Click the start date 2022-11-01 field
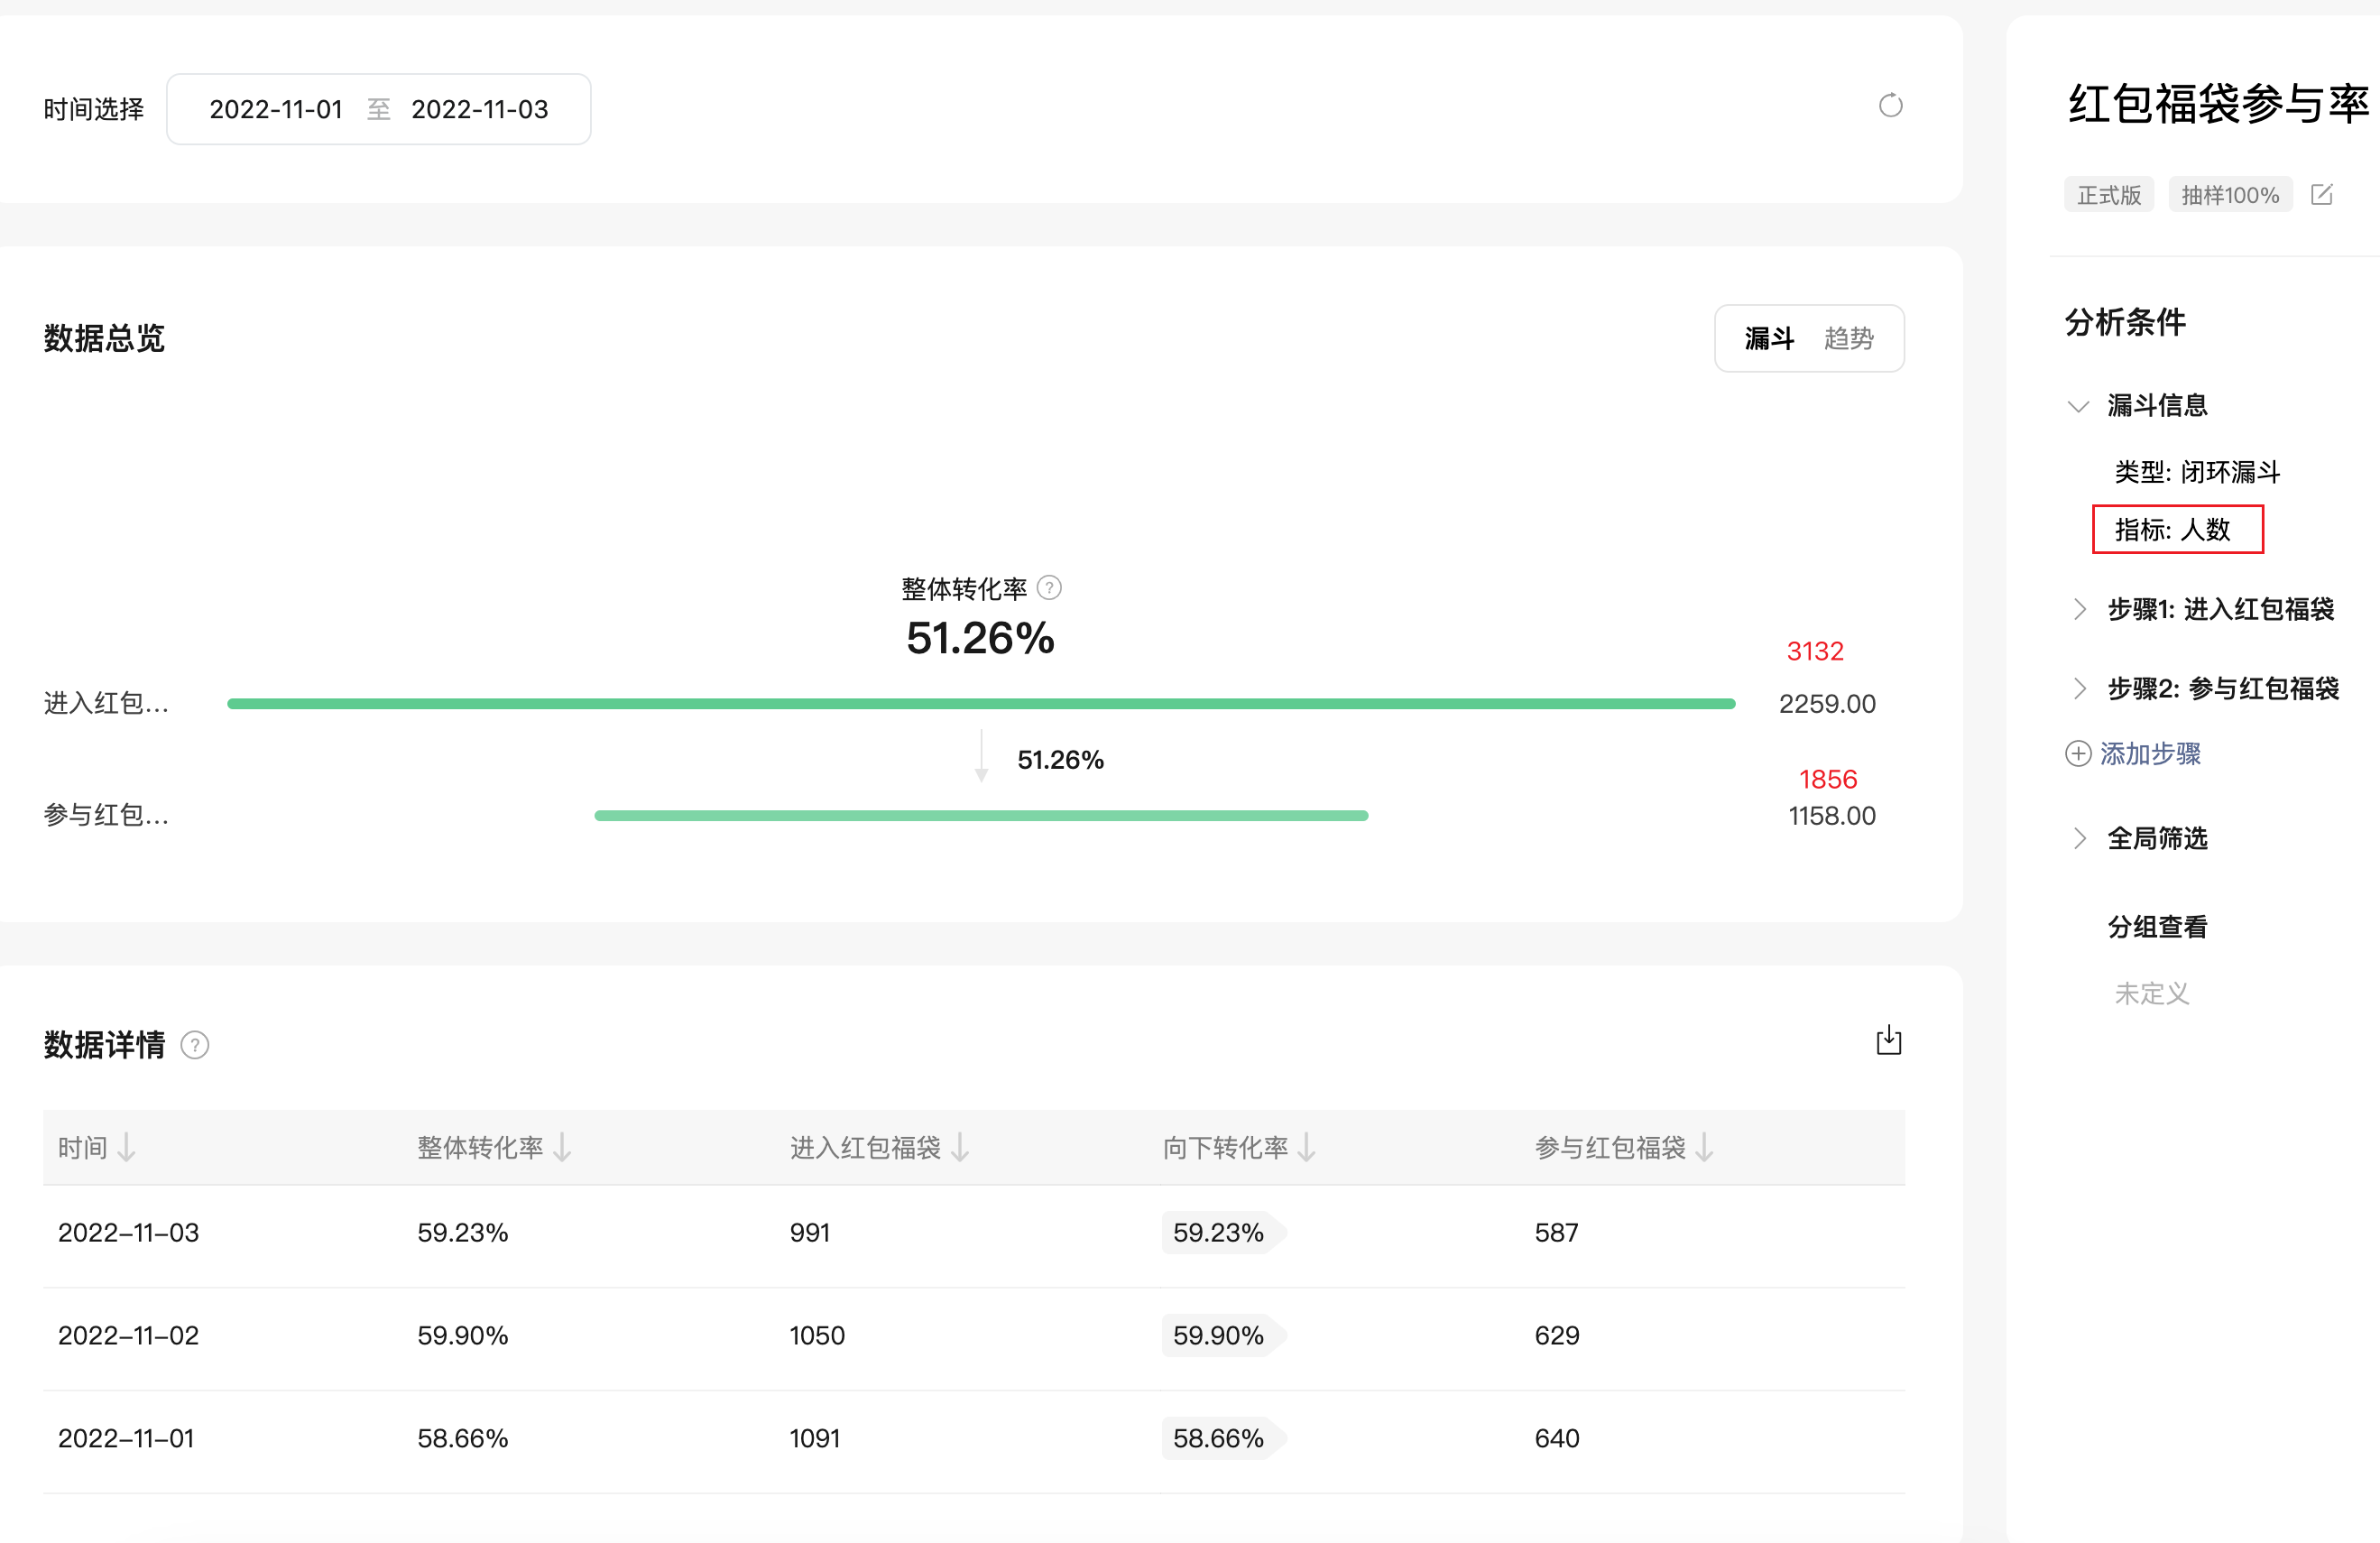2380x1543 pixels. 276,109
